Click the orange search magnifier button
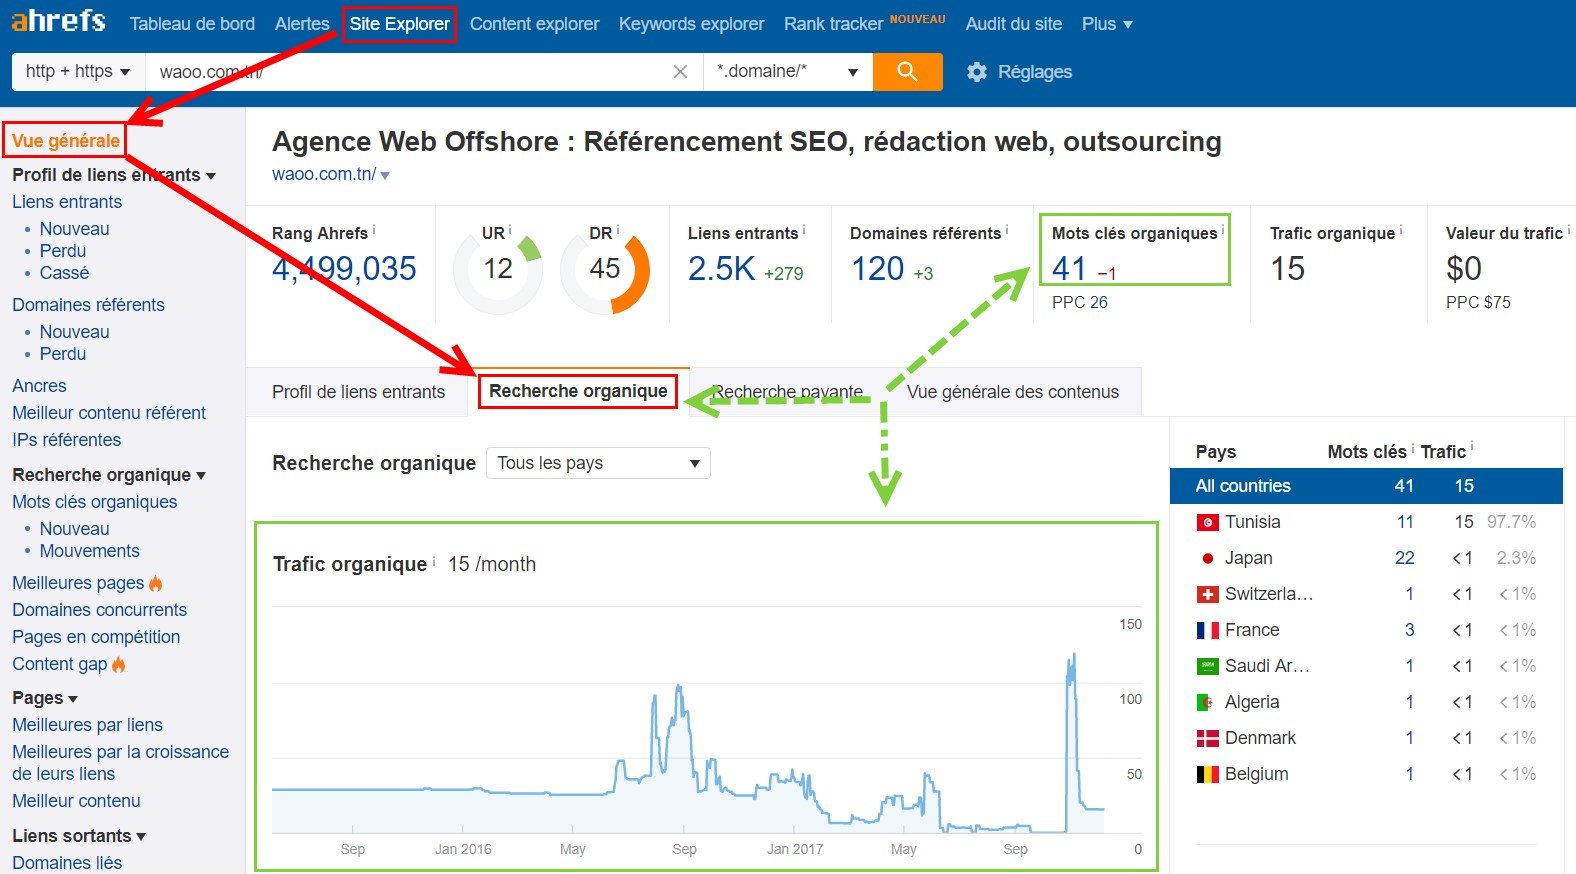Viewport: 1576px width, 874px height. 907,71
